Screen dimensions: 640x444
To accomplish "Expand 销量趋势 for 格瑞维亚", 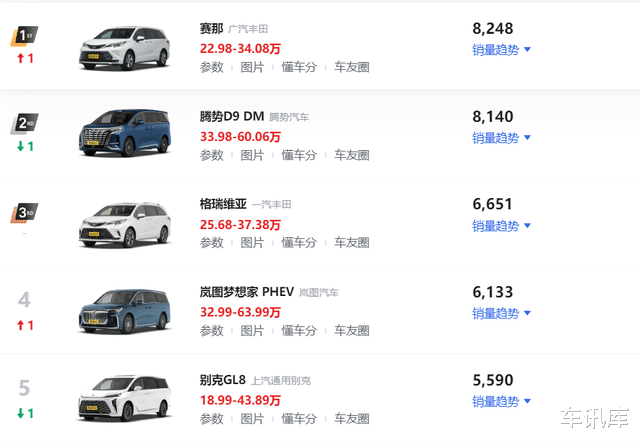I will tap(501, 226).
